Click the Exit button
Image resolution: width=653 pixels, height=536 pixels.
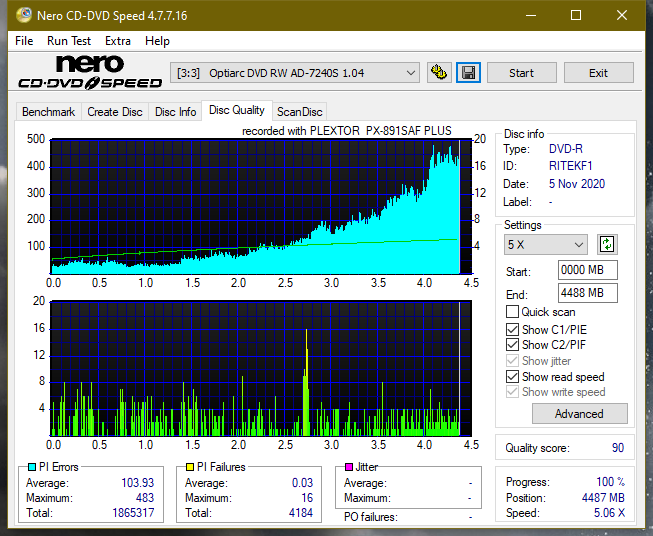[x=598, y=73]
